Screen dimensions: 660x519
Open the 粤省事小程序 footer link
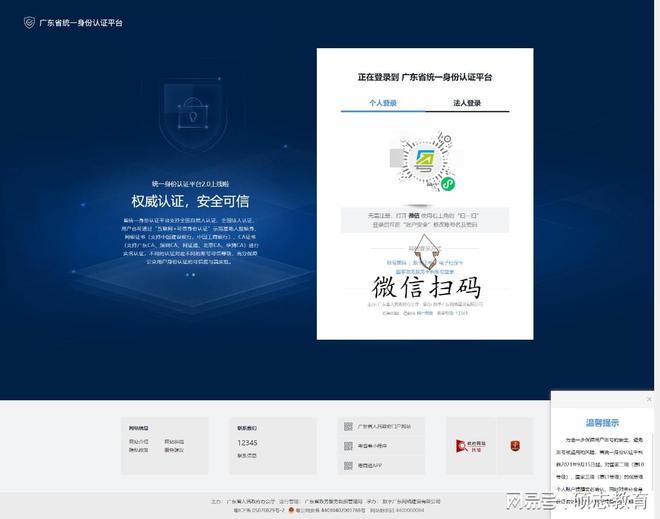pyautogui.click(x=372, y=446)
